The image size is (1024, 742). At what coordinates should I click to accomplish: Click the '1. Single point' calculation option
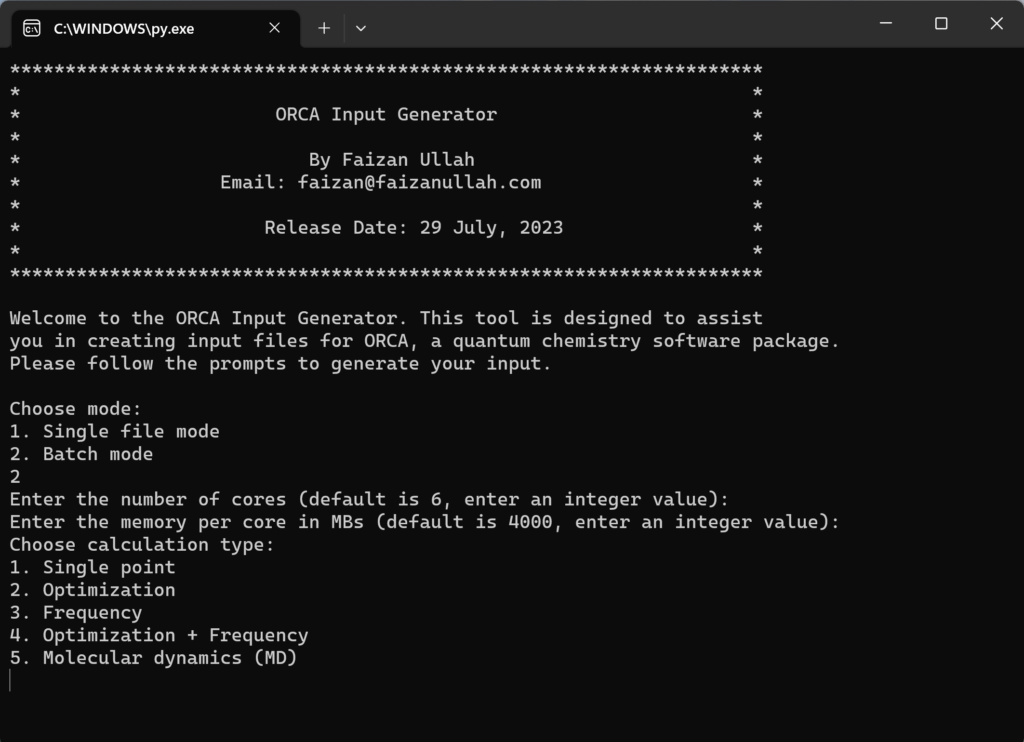pyautogui.click(x=92, y=567)
